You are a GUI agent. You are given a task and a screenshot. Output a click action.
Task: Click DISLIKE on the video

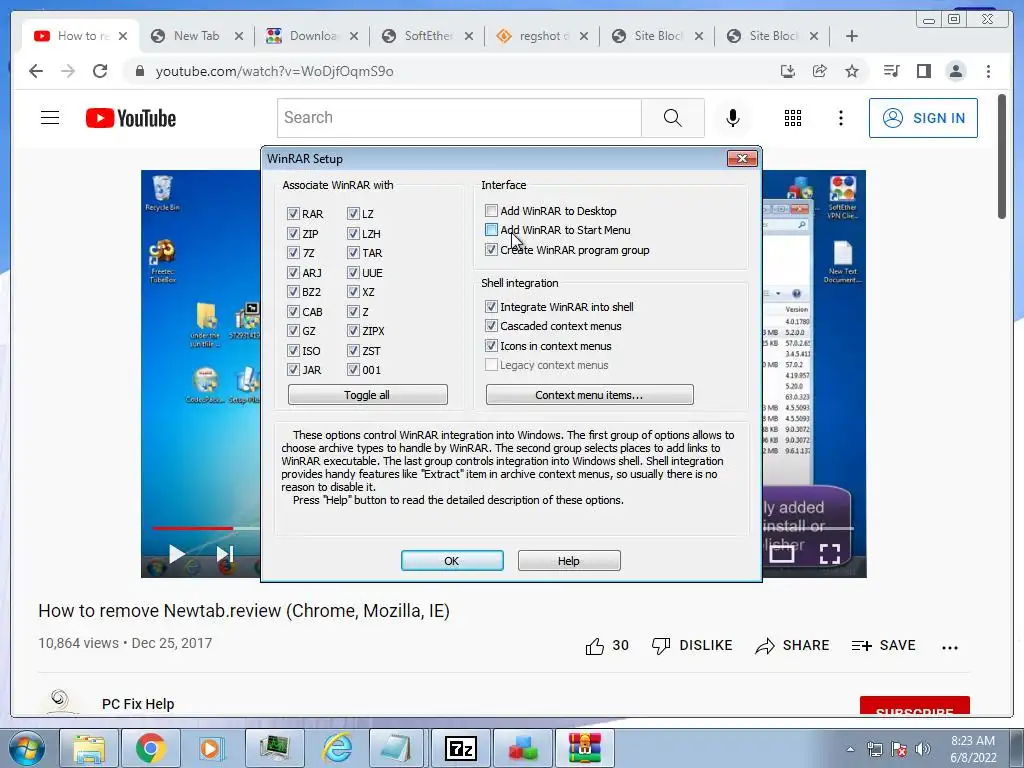pos(692,646)
